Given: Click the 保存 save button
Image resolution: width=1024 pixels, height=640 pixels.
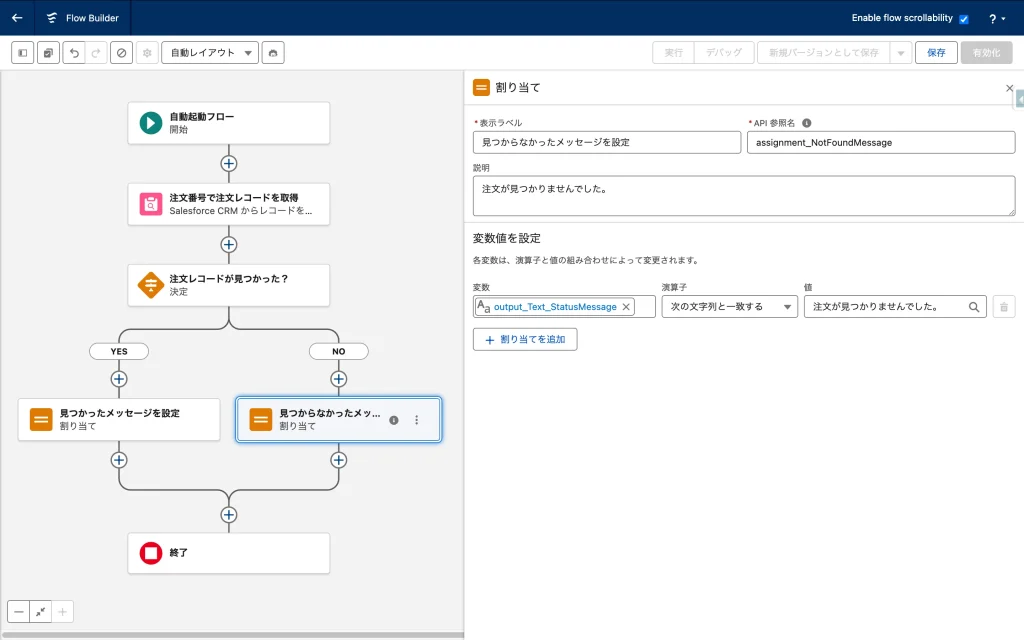Looking at the screenshot, I should [x=935, y=53].
